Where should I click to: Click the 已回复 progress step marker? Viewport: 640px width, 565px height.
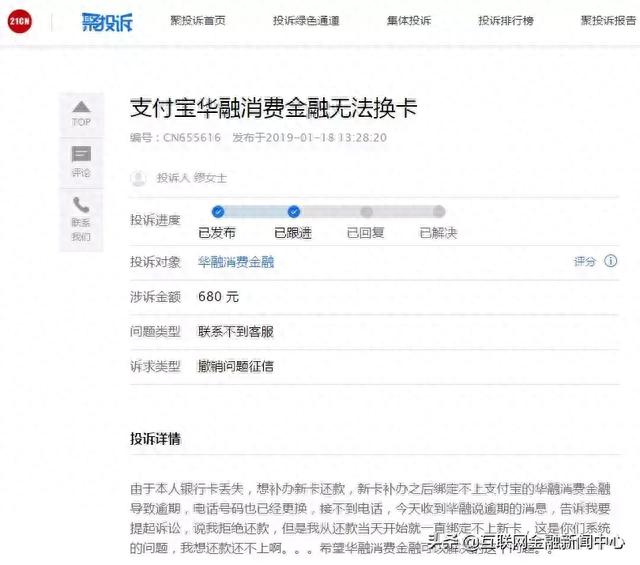(x=367, y=211)
